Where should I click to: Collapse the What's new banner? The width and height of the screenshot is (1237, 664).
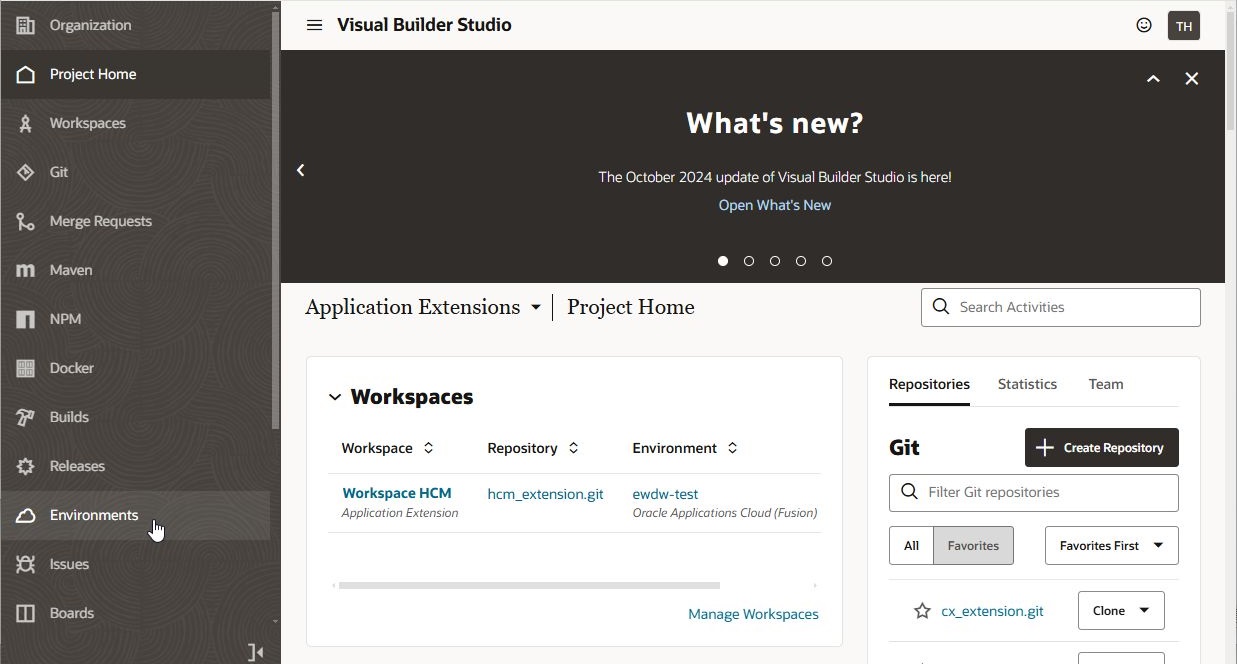coord(1153,79)
